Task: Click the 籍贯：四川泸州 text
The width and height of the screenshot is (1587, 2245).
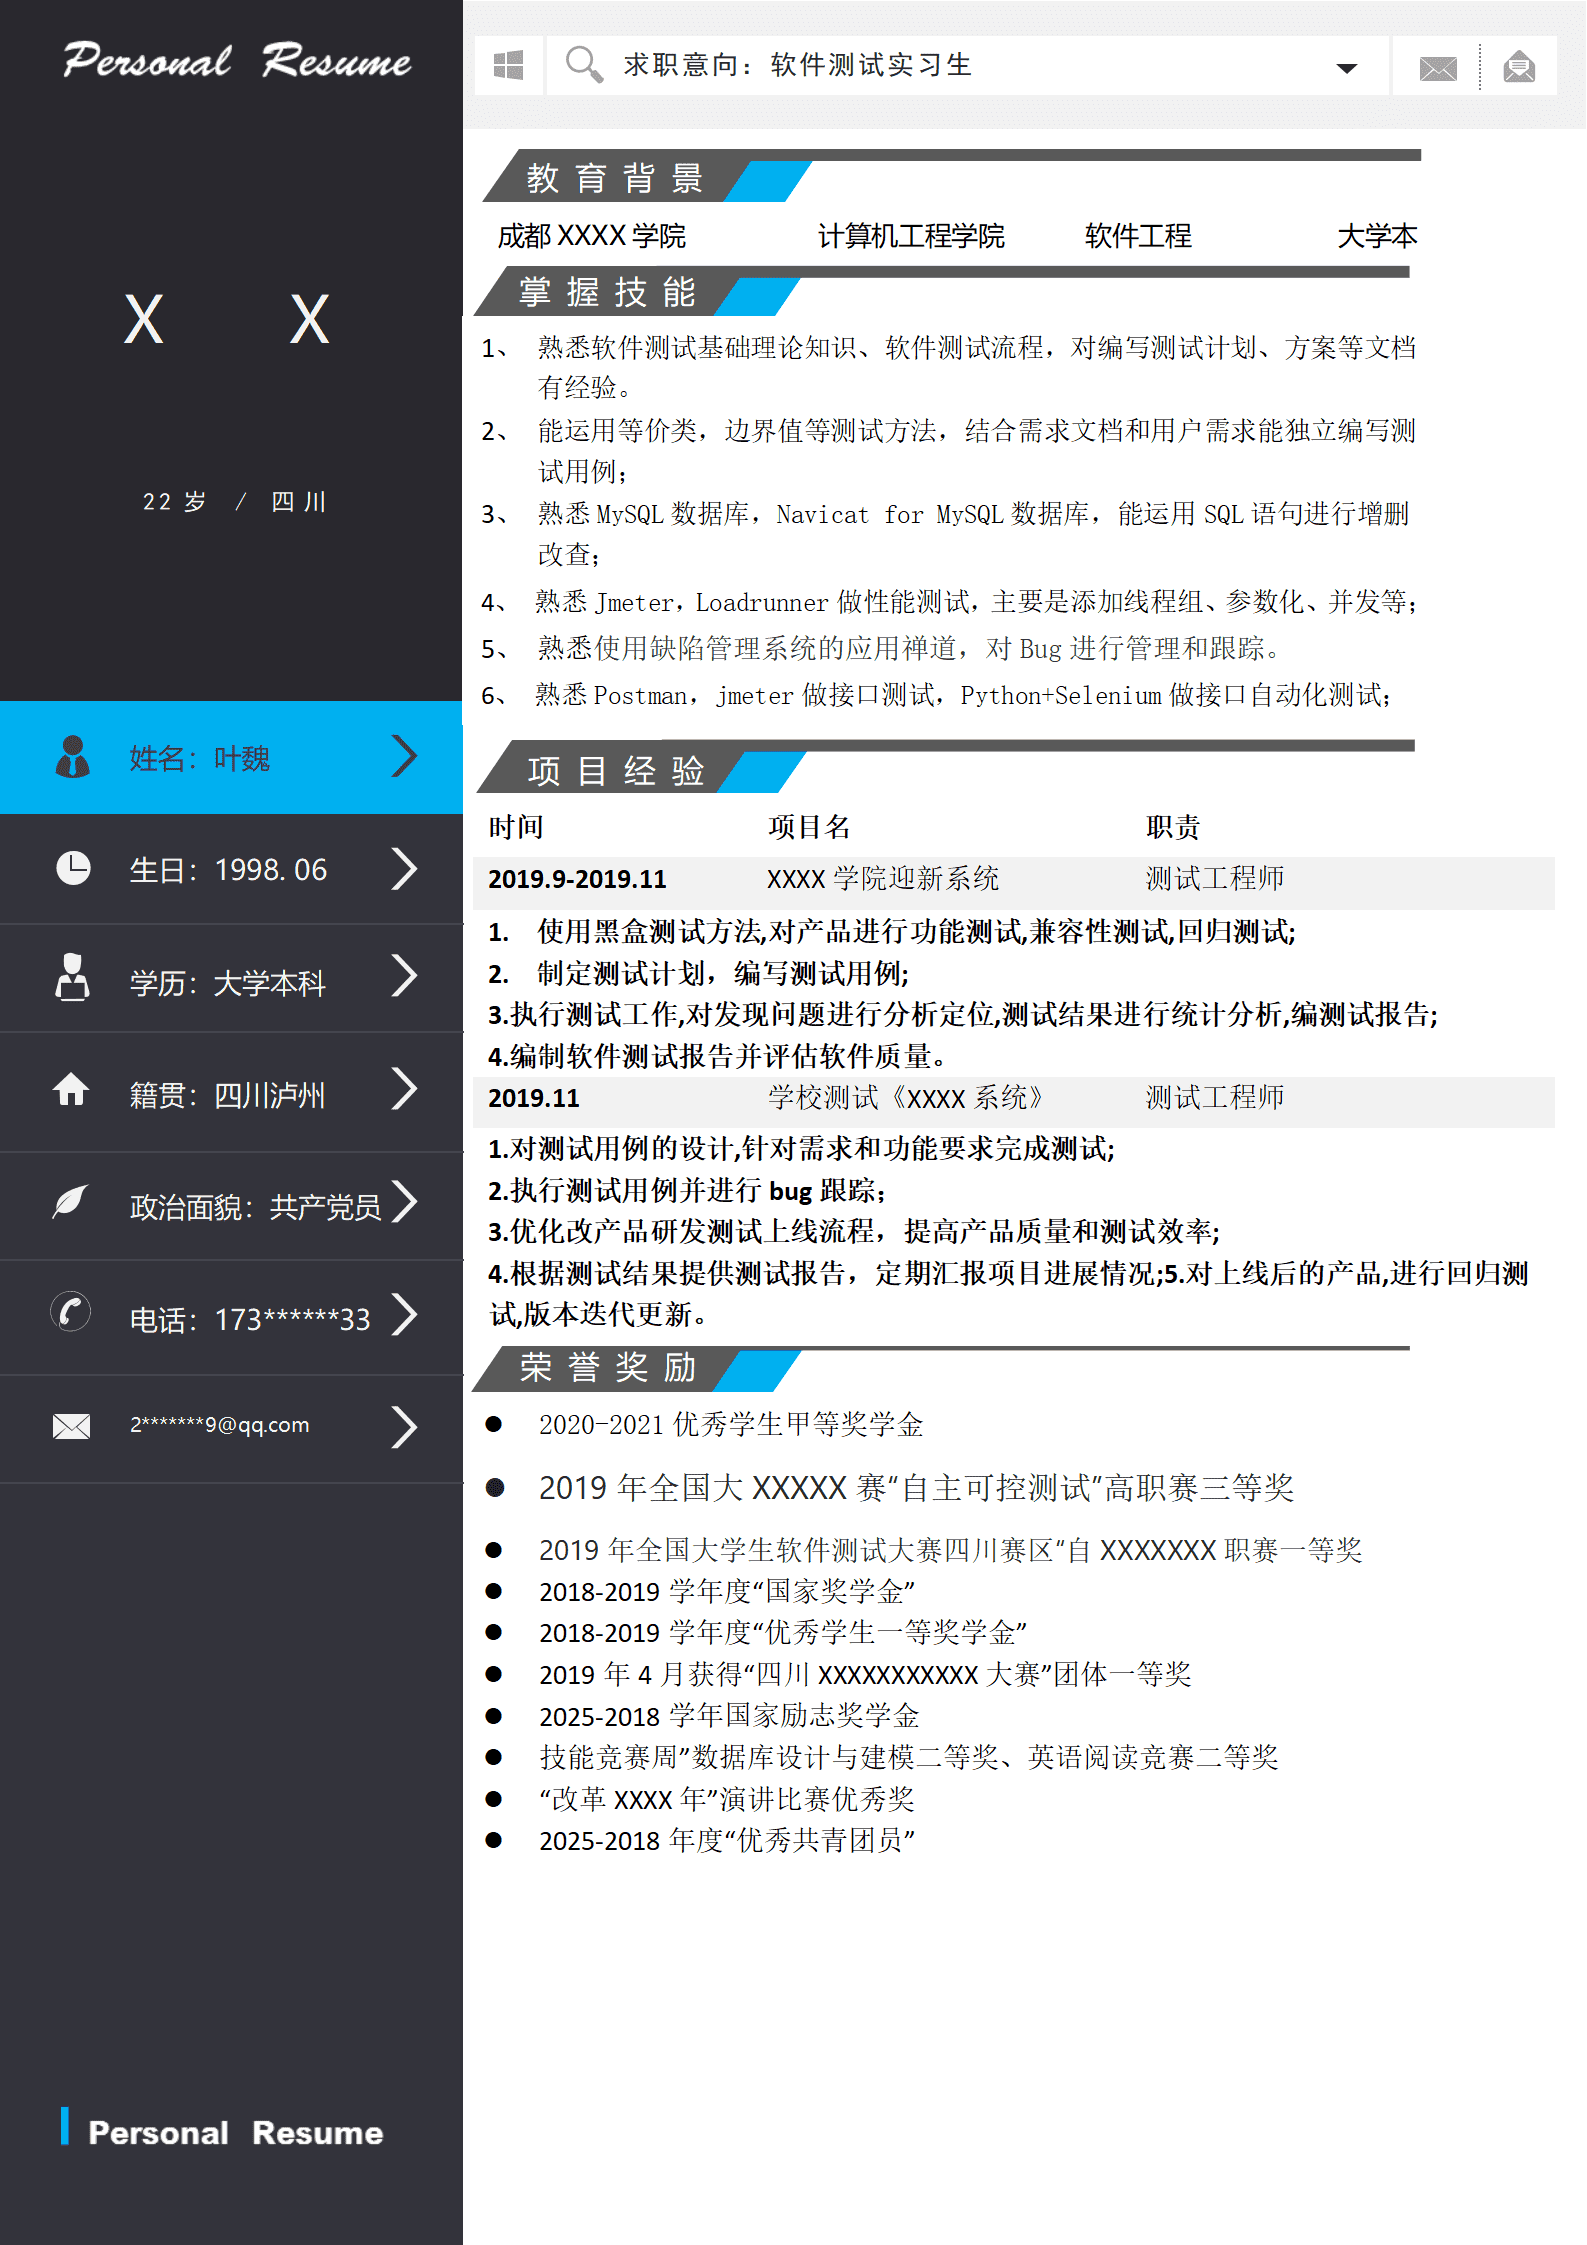Action: (x=227, y=1095)
